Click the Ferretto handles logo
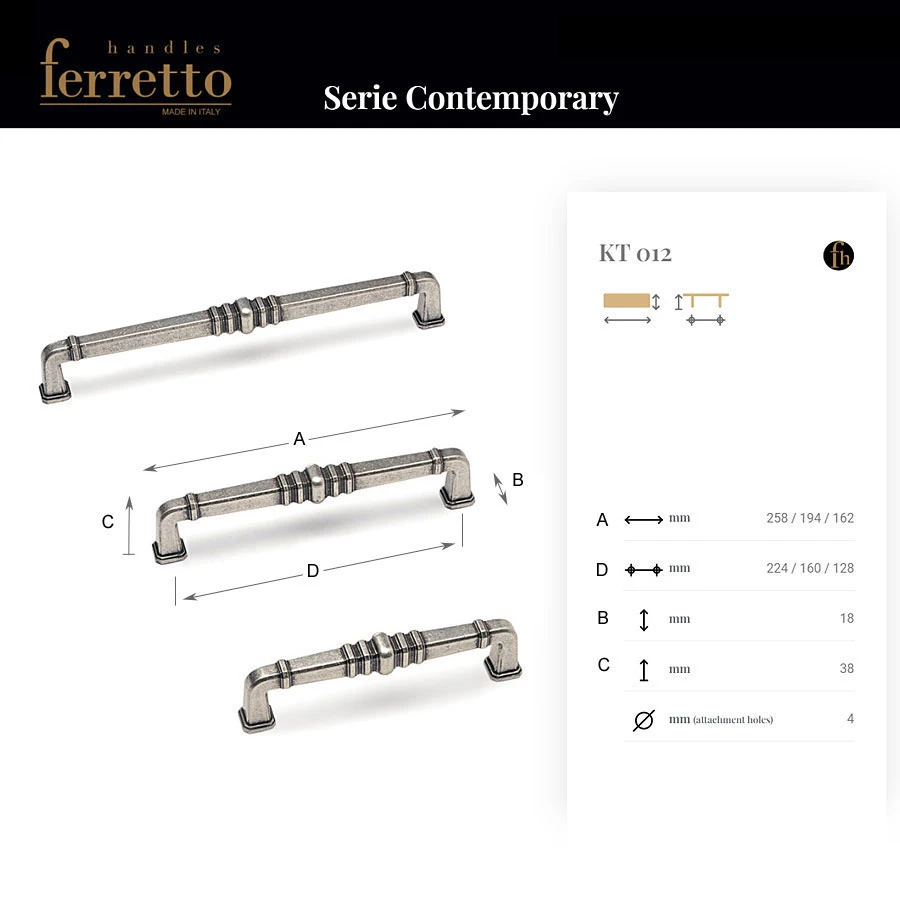This screenshot has width=900, height=900. [x=136, y=77]
